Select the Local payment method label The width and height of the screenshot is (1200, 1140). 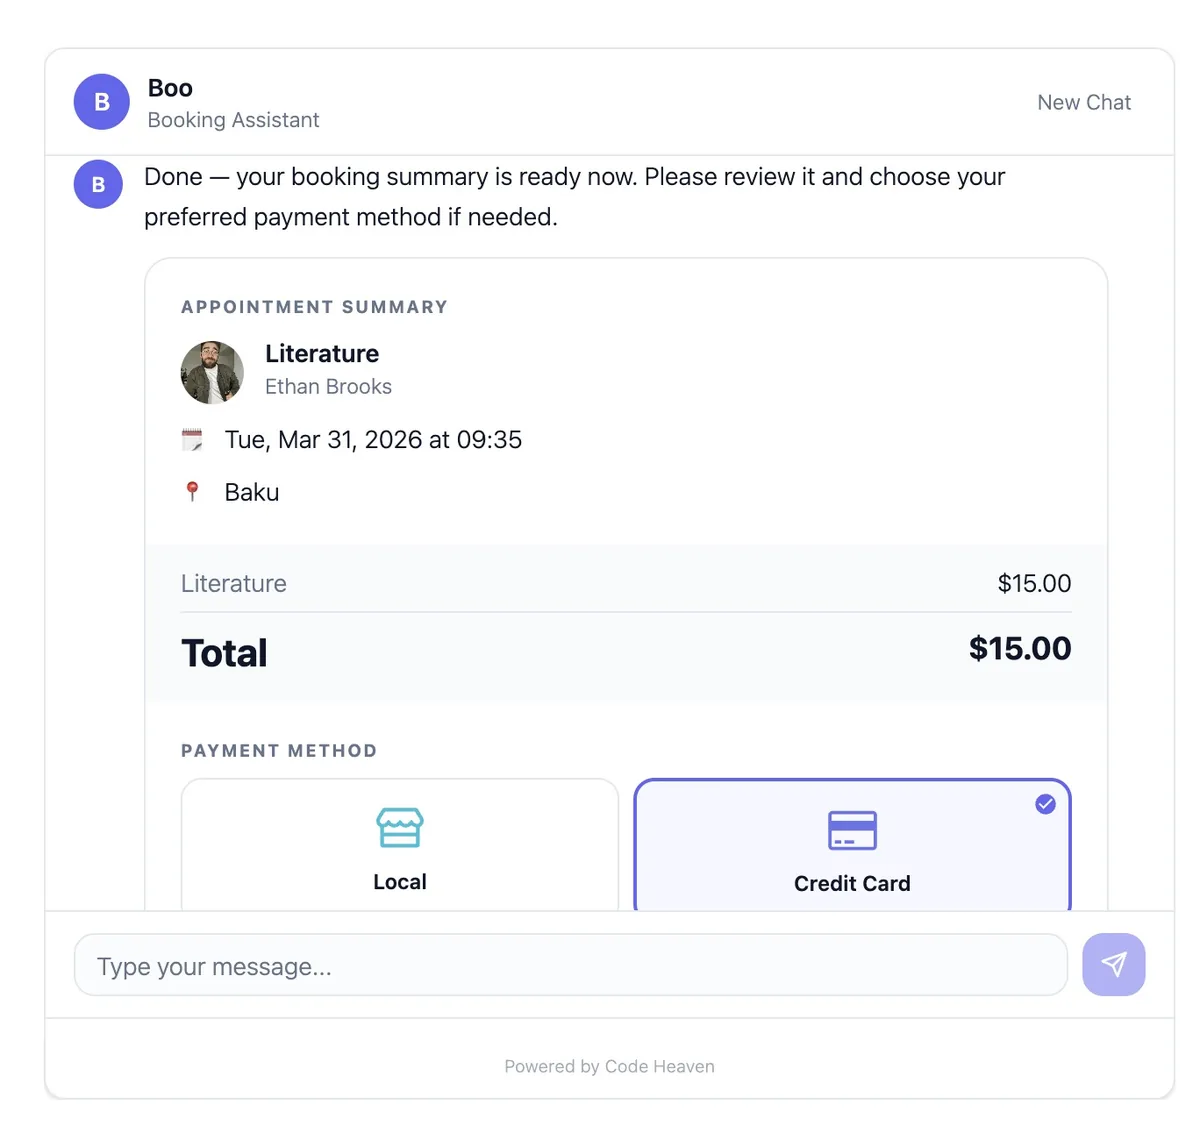400,882
